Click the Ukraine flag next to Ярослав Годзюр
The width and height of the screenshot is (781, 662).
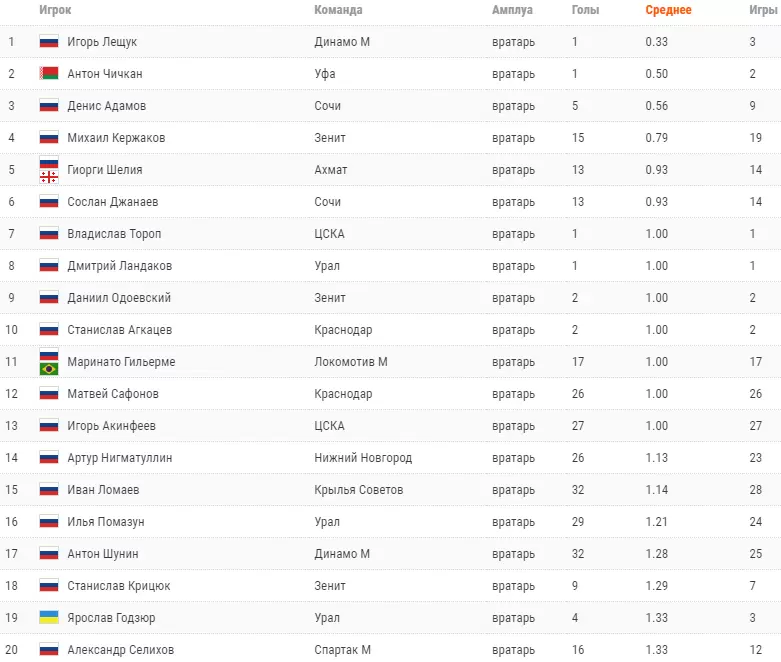(x=49, y=618)
